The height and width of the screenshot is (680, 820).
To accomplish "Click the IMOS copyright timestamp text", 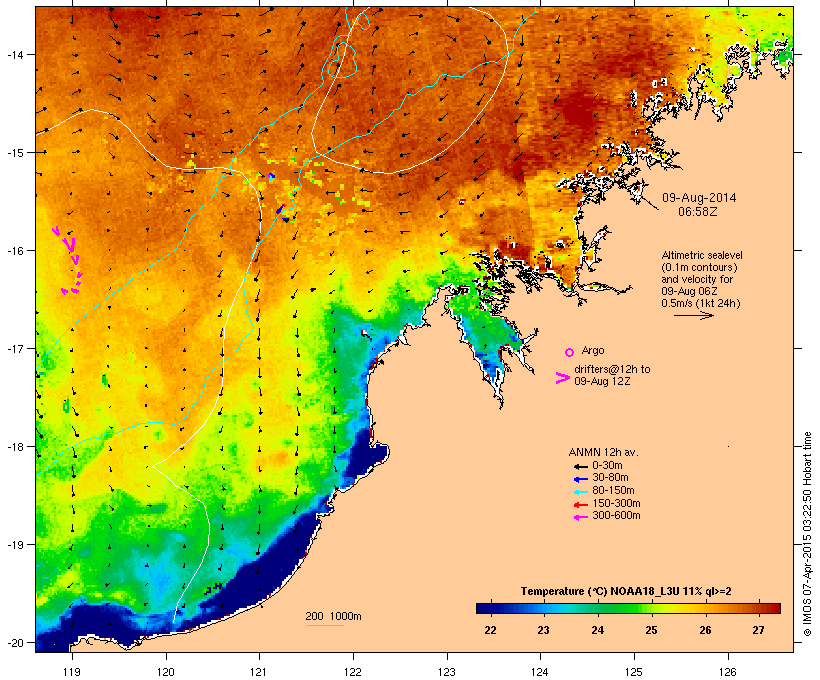I will pos(807,534).
